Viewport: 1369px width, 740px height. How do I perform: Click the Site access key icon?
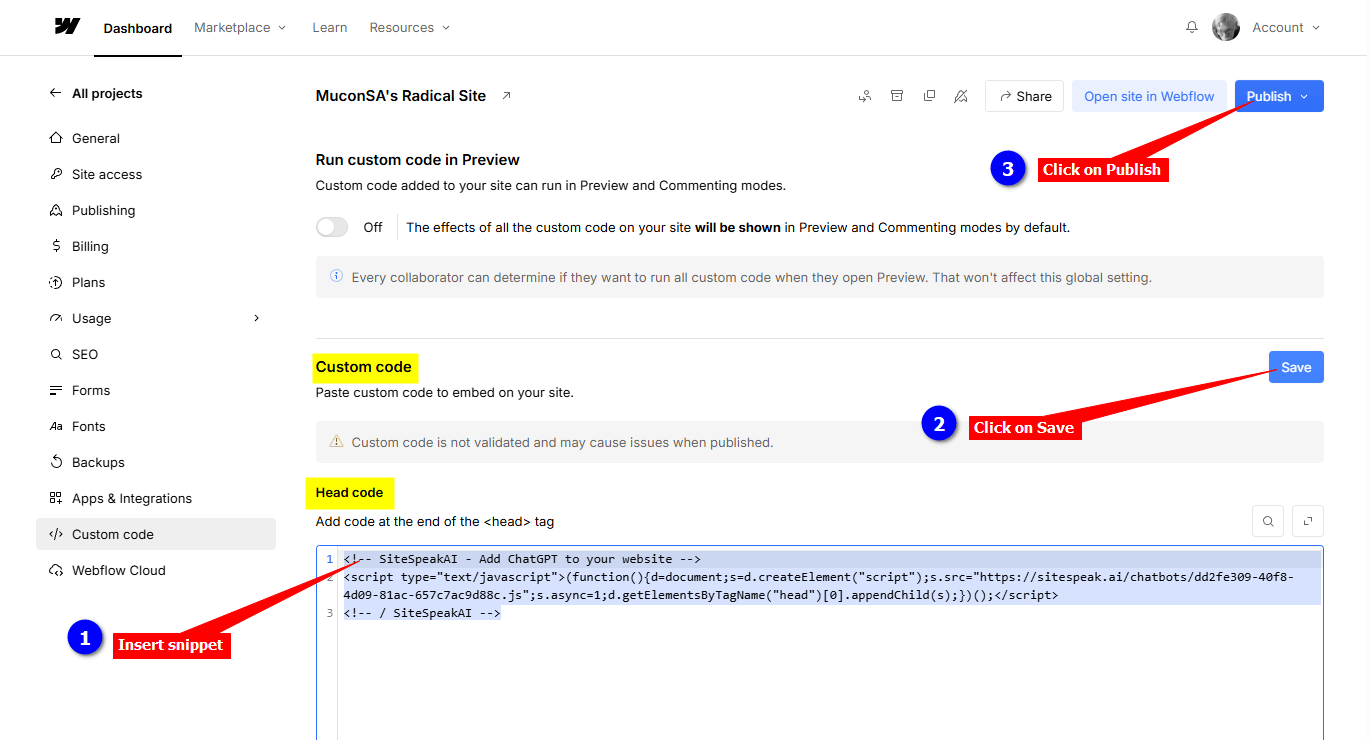tap(56, 174)
